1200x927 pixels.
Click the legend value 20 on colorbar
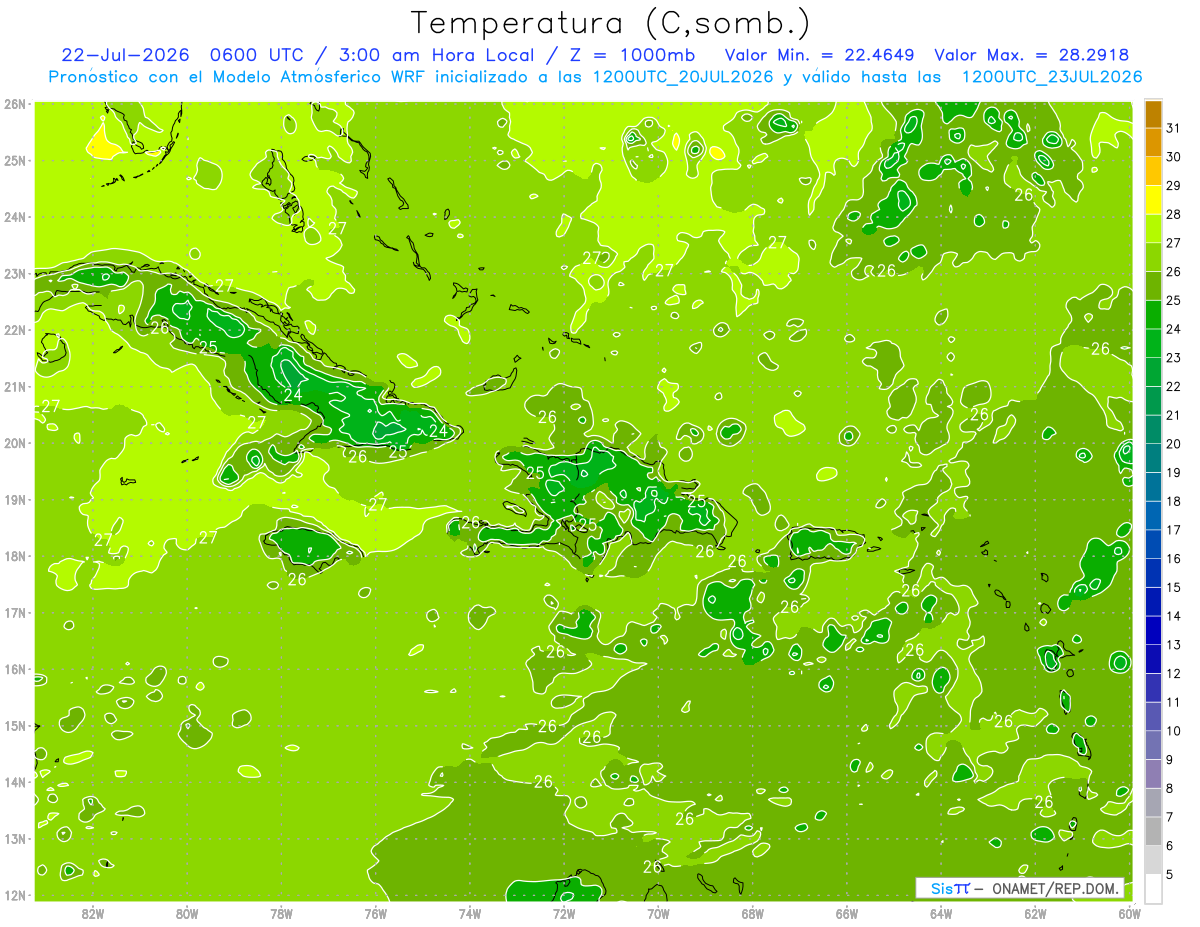pyautogui.click(x=1174, y=444)
